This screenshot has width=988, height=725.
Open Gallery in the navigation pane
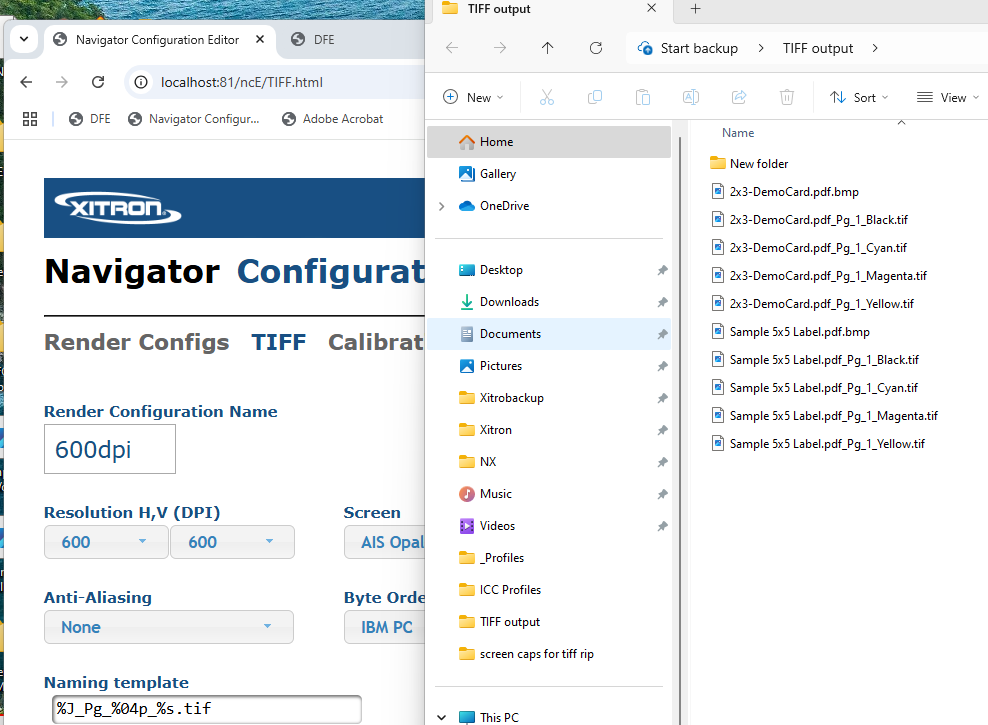pyautogui.click(x=549, y=174)
